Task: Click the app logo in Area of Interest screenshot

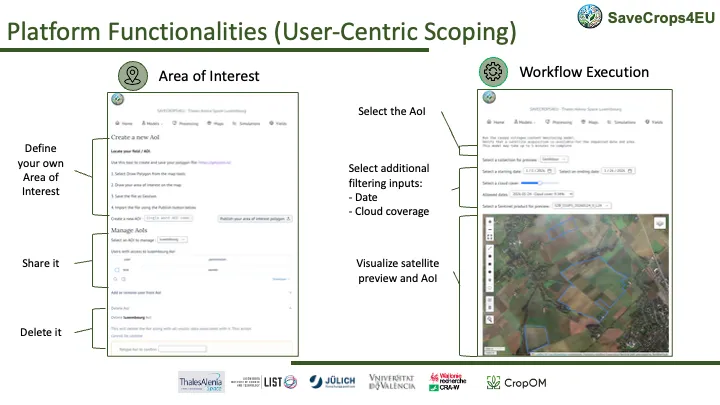Action: coord(118,99)
